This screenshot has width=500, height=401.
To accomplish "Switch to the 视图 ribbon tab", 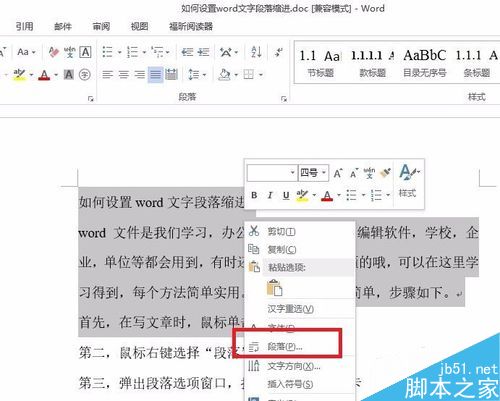I will (x=139, y=26).
